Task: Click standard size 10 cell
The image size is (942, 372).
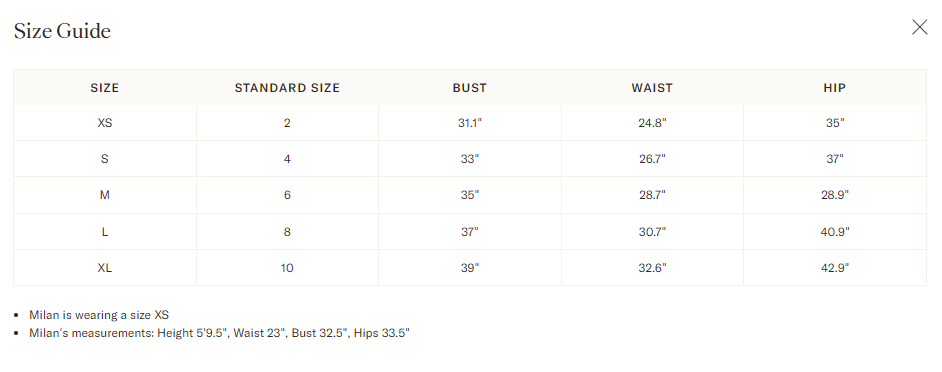Action: pyautogui.click(x=287, y=268)
